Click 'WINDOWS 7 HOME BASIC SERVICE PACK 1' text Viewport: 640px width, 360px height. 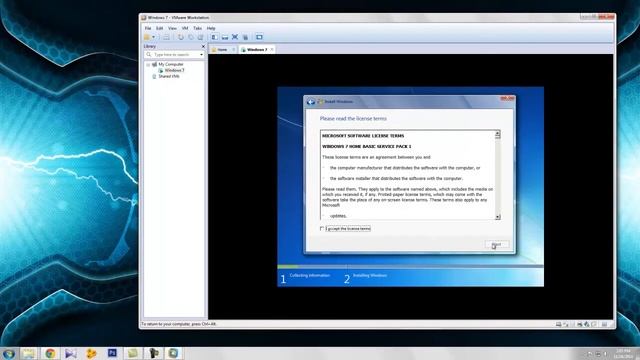click(367, 146)
